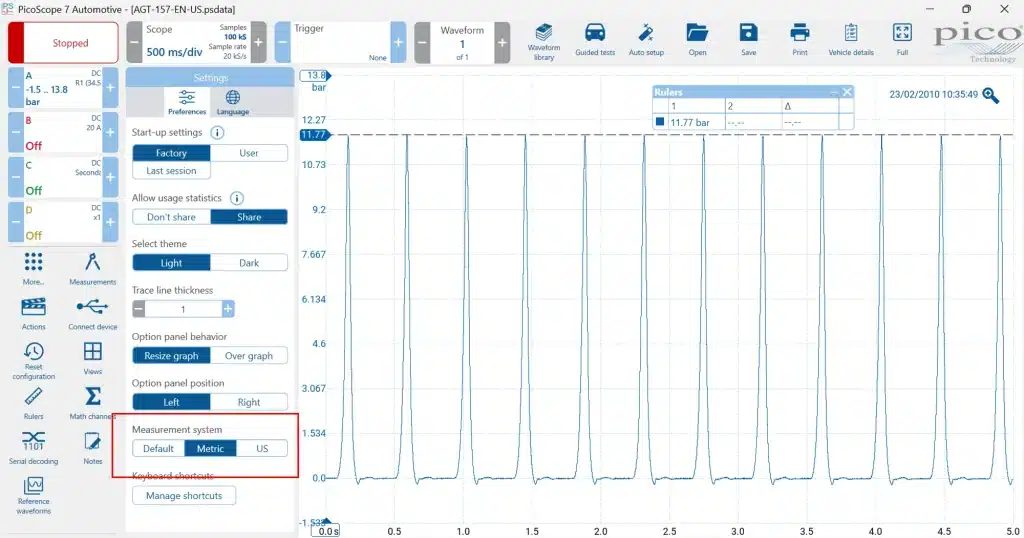Open the Actions panel
1024x538 pixels.
coord(33,313)
